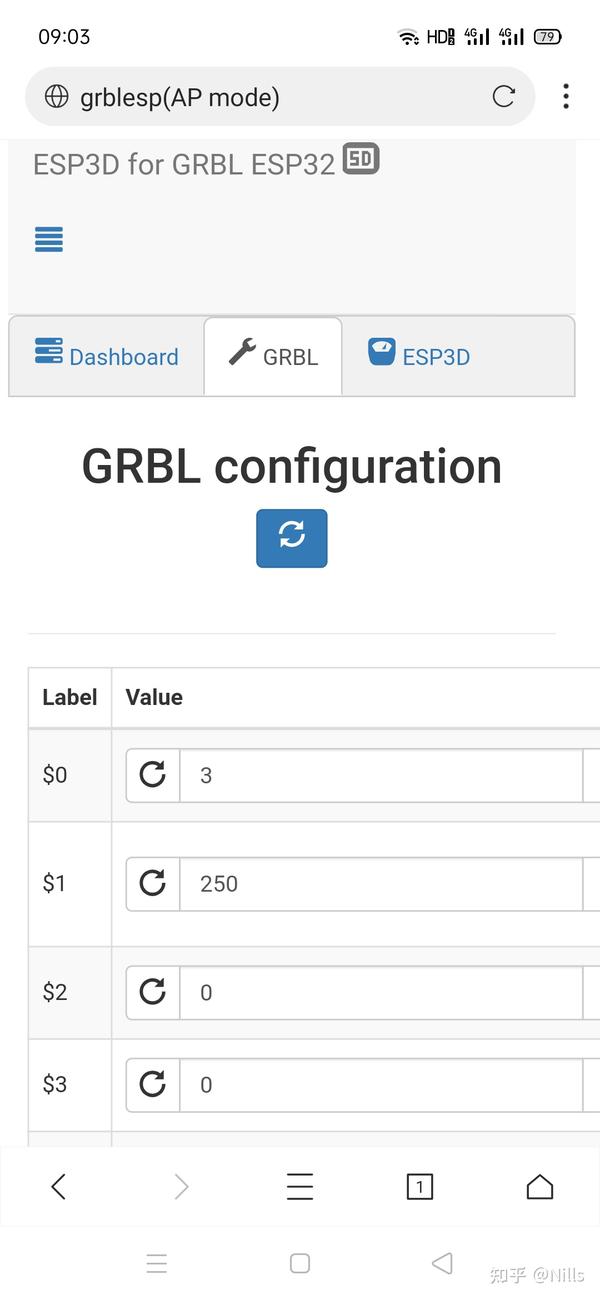Edit the $1 value field showing 250
The width and height of the screenshot is (600, 1300).
pos(380,883)
